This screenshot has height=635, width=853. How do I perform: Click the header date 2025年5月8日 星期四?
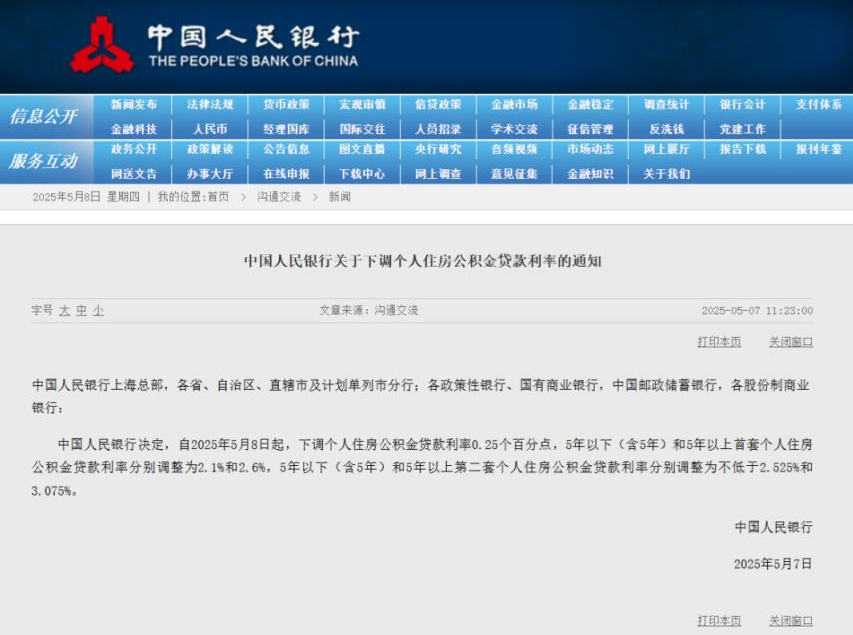[x=86, y=197]
